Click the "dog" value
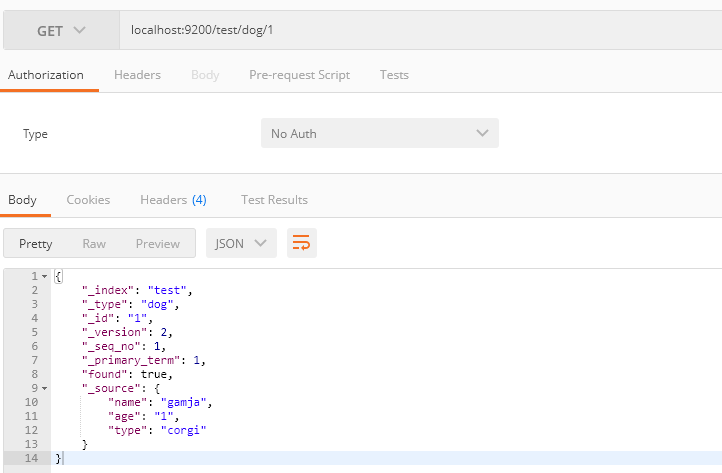Viewport: 722px width, 473px height. (157, 304)
